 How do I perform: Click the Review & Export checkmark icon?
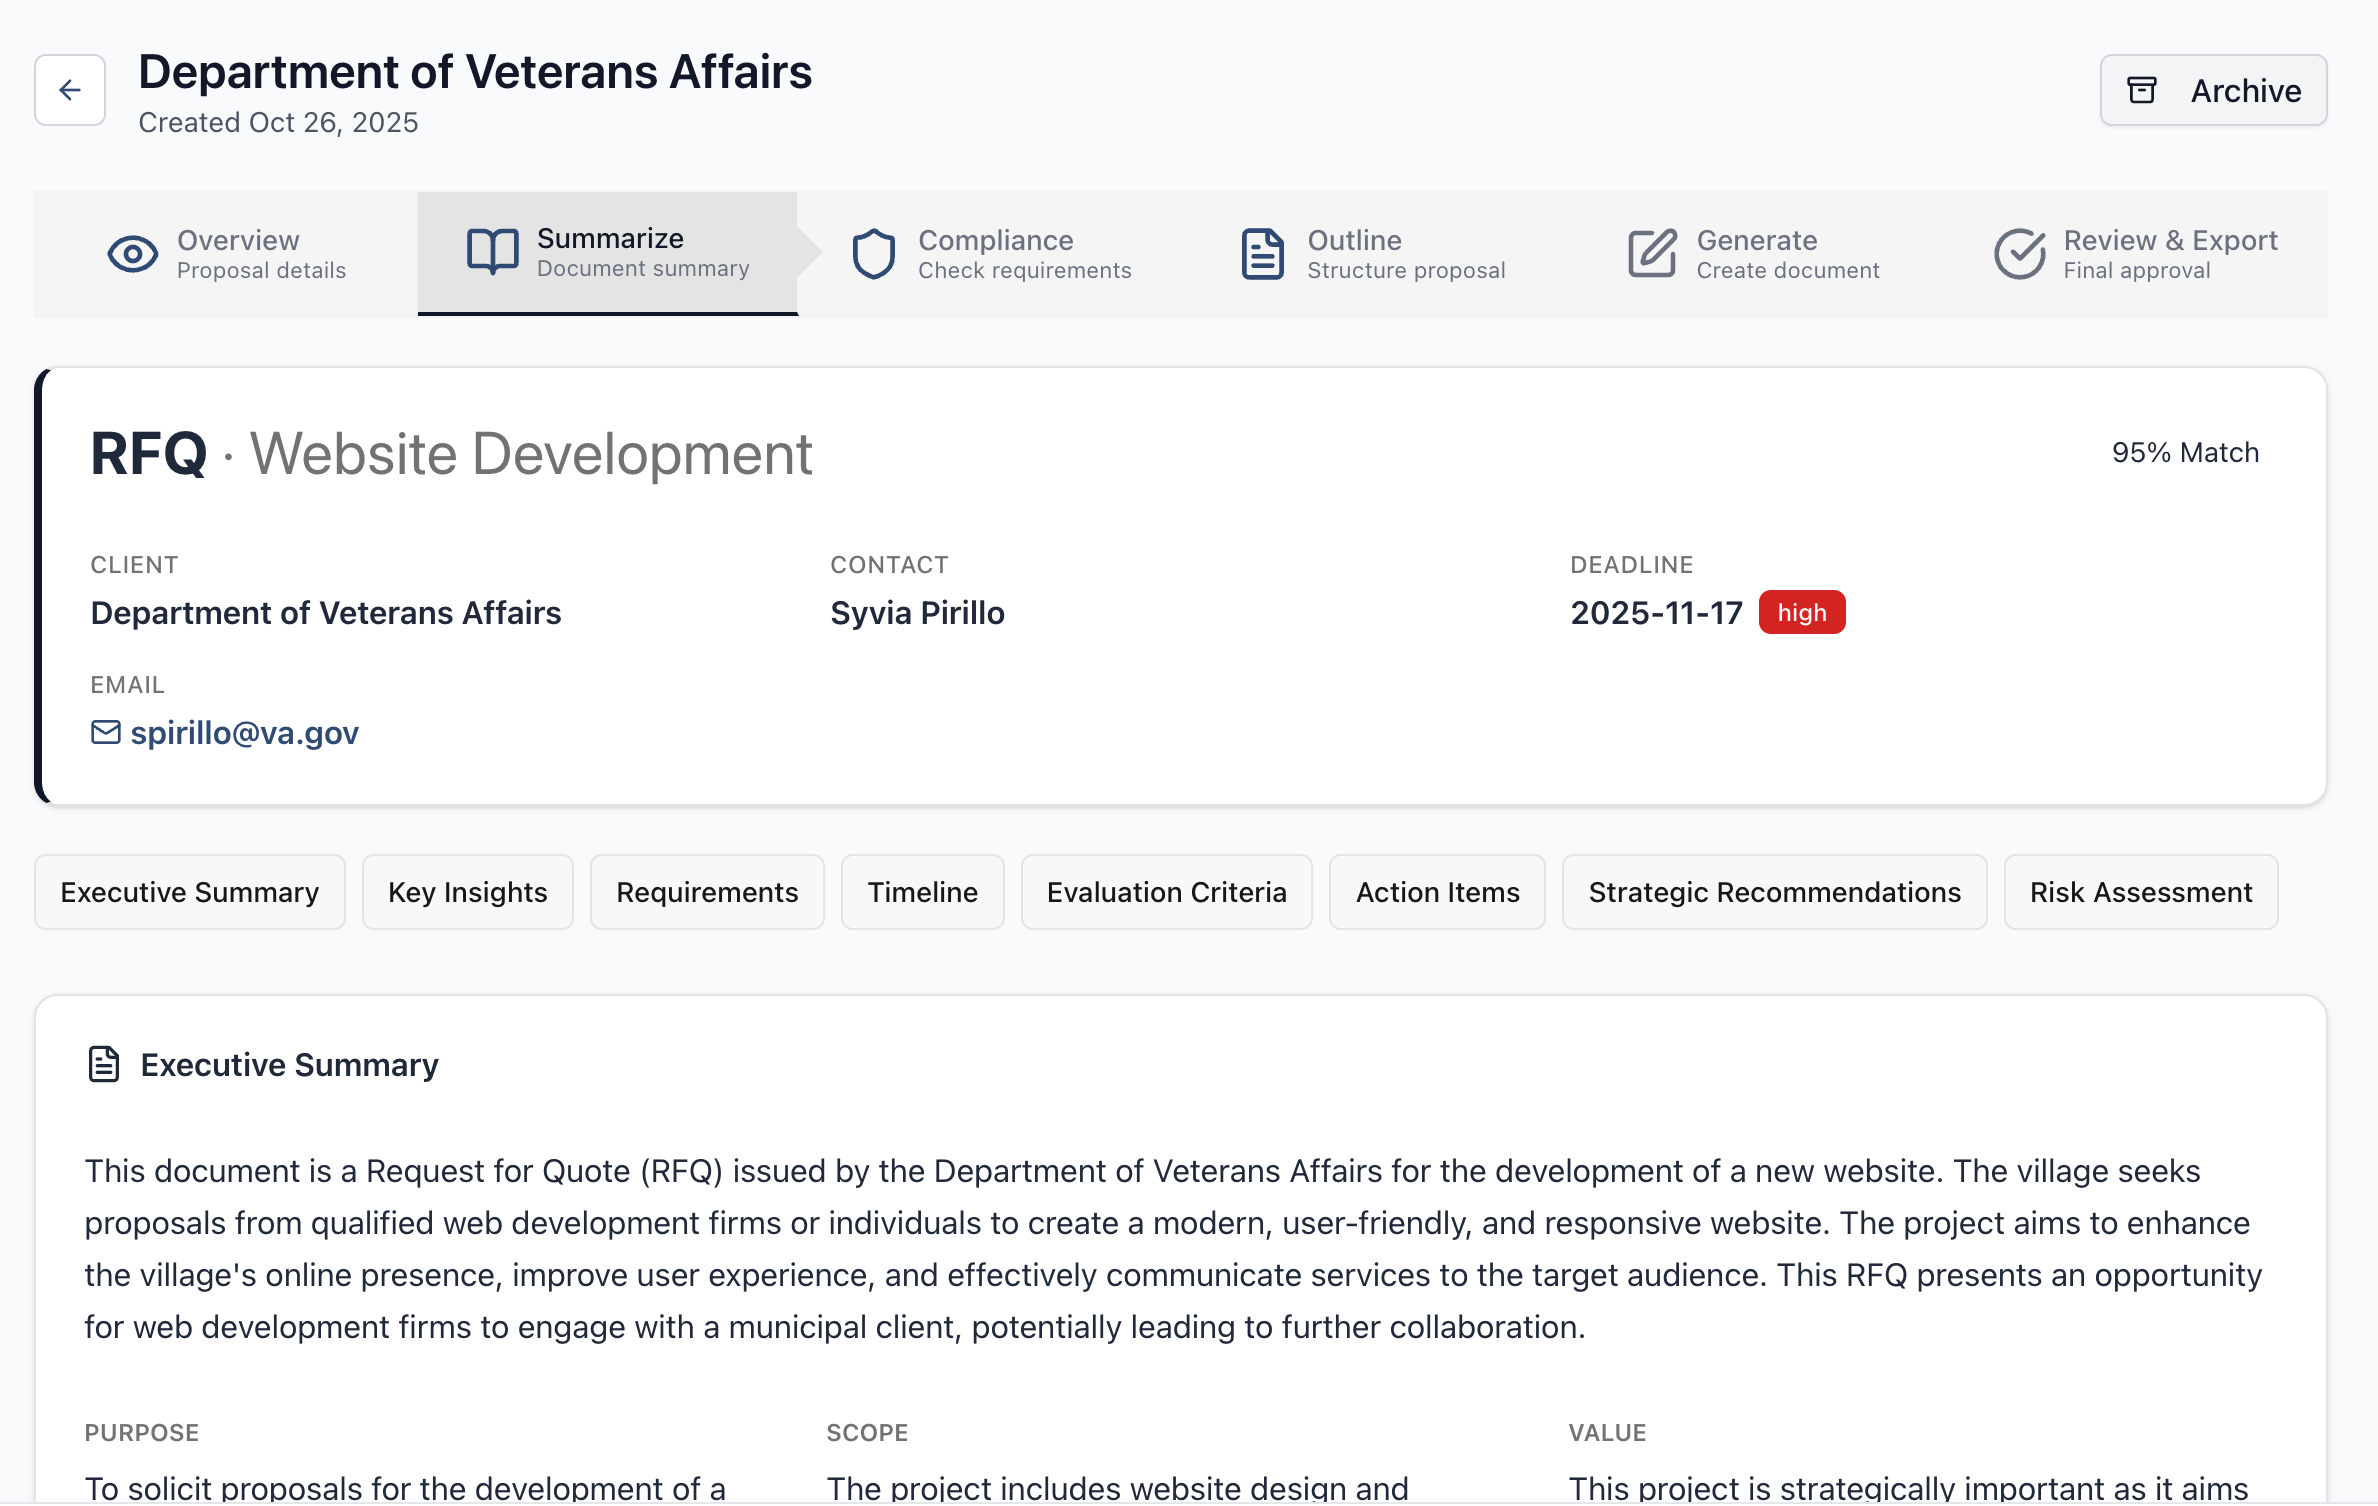[2019, 254]
